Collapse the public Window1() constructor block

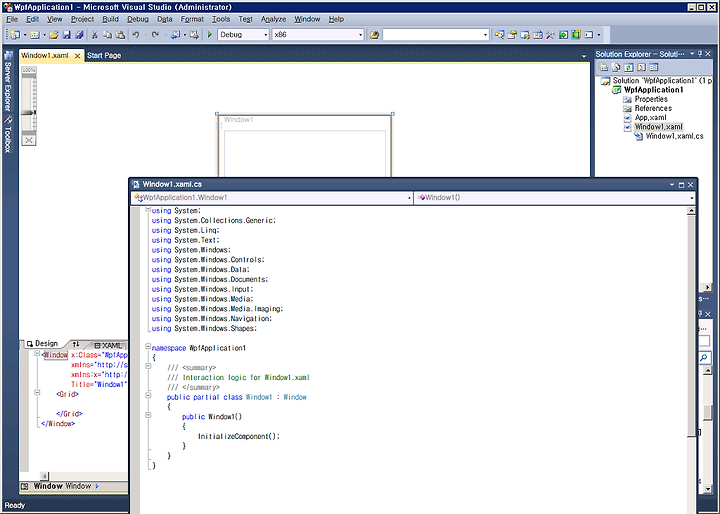coord(148,415)
